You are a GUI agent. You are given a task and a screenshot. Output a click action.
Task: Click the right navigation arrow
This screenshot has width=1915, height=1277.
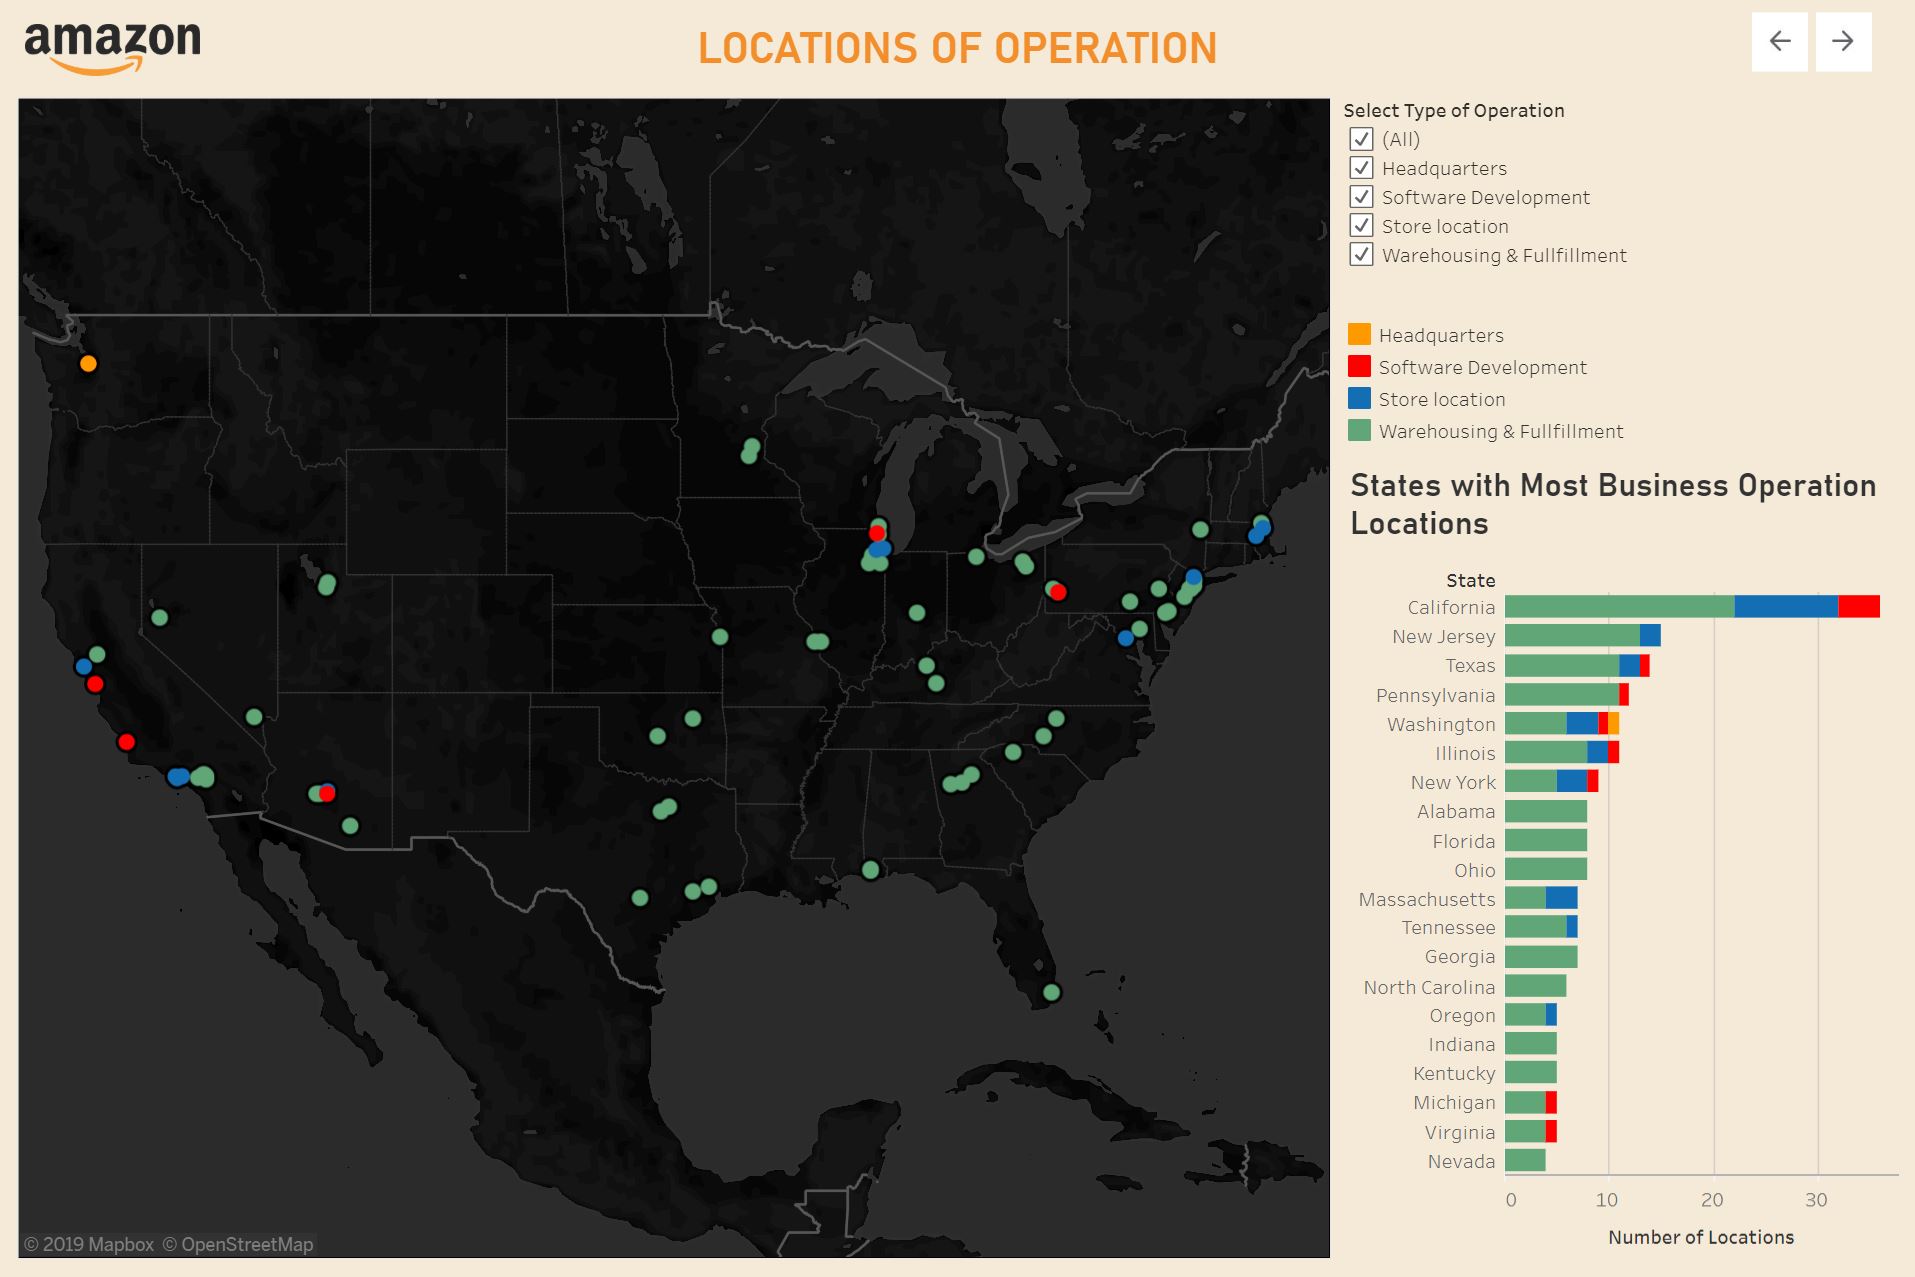(1844, 42)
